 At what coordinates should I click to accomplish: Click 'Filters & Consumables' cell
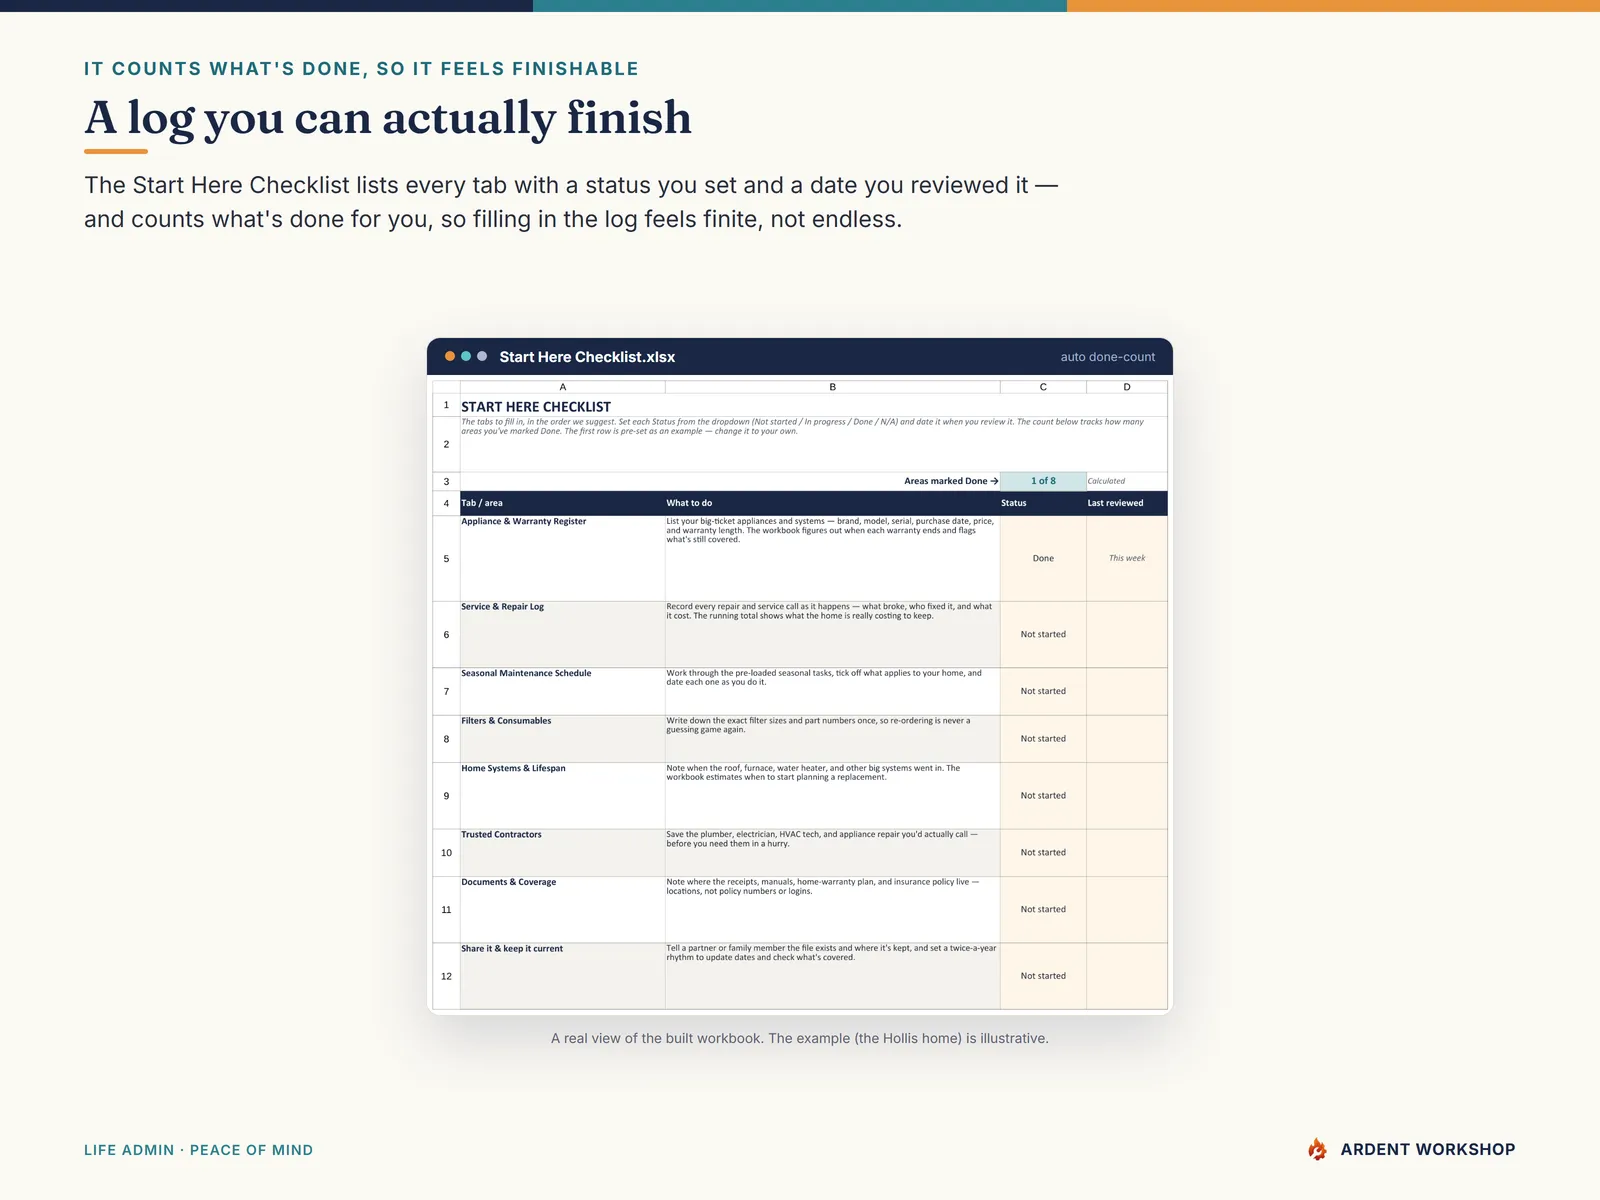pyautogui.click(x=563, y=739)
